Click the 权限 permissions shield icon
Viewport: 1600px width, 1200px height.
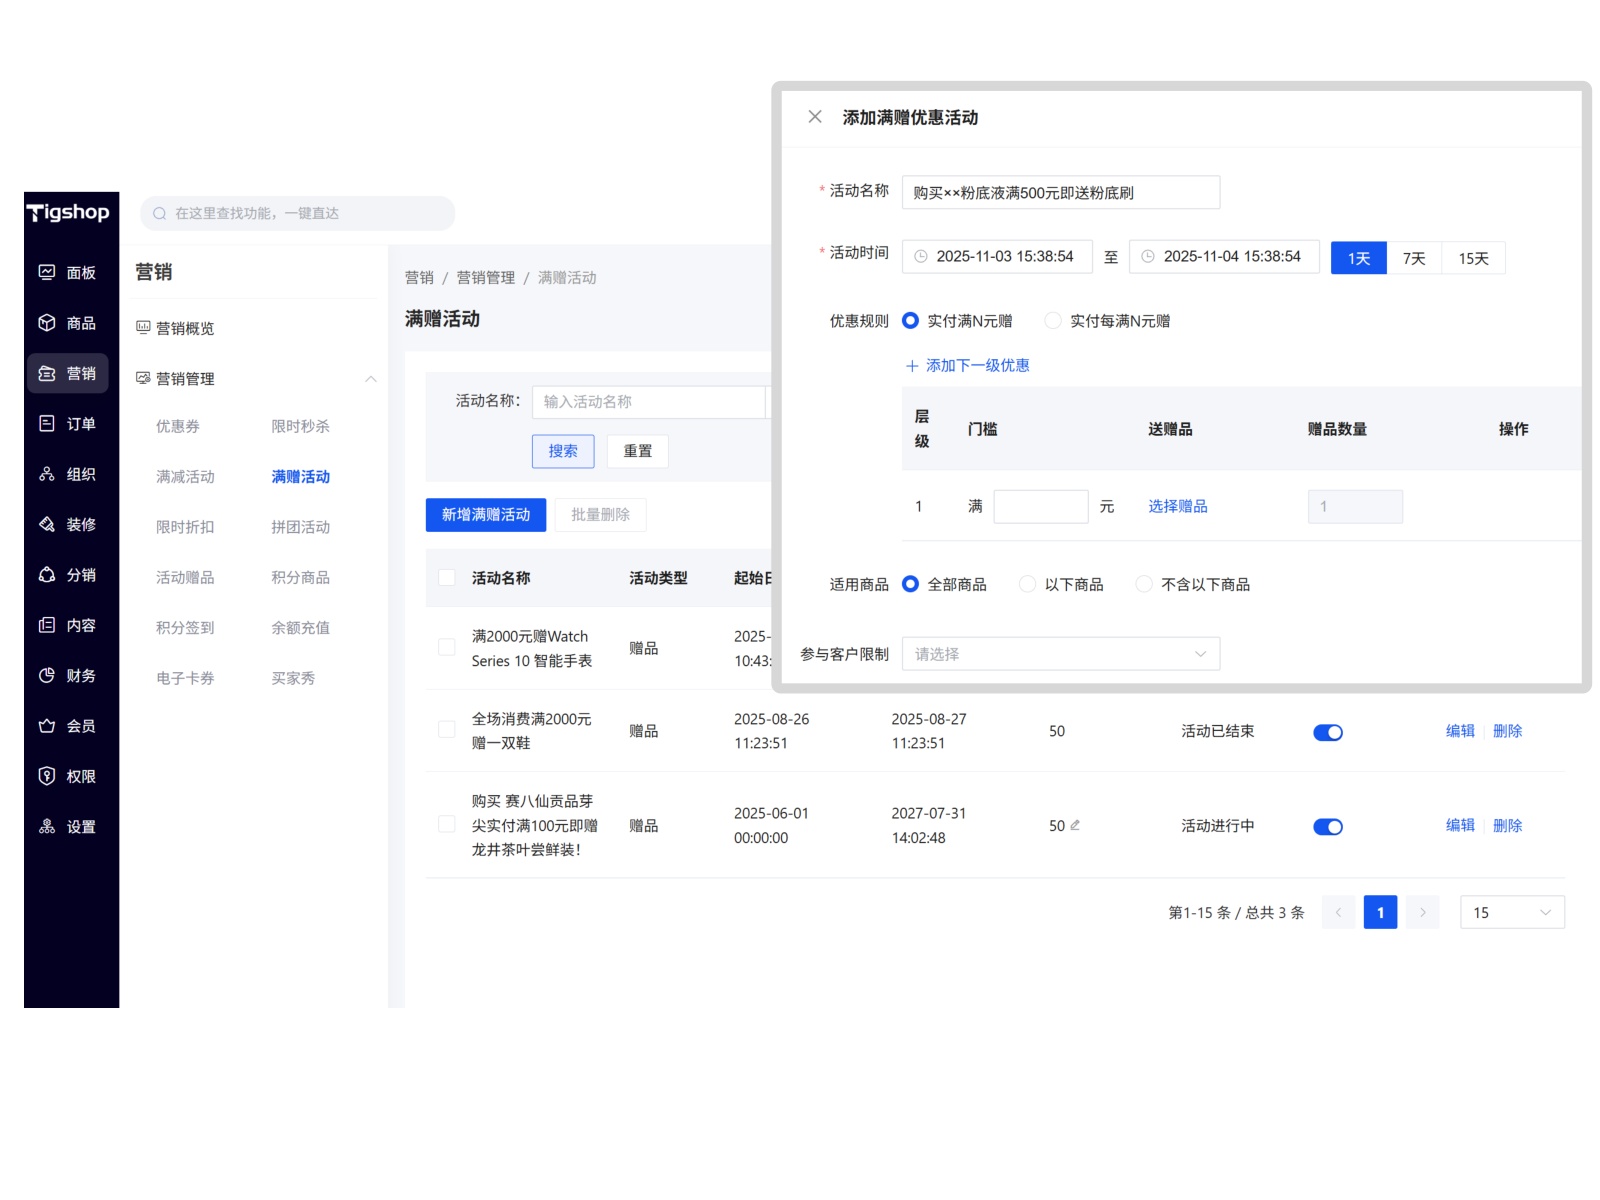click(47, 776)
